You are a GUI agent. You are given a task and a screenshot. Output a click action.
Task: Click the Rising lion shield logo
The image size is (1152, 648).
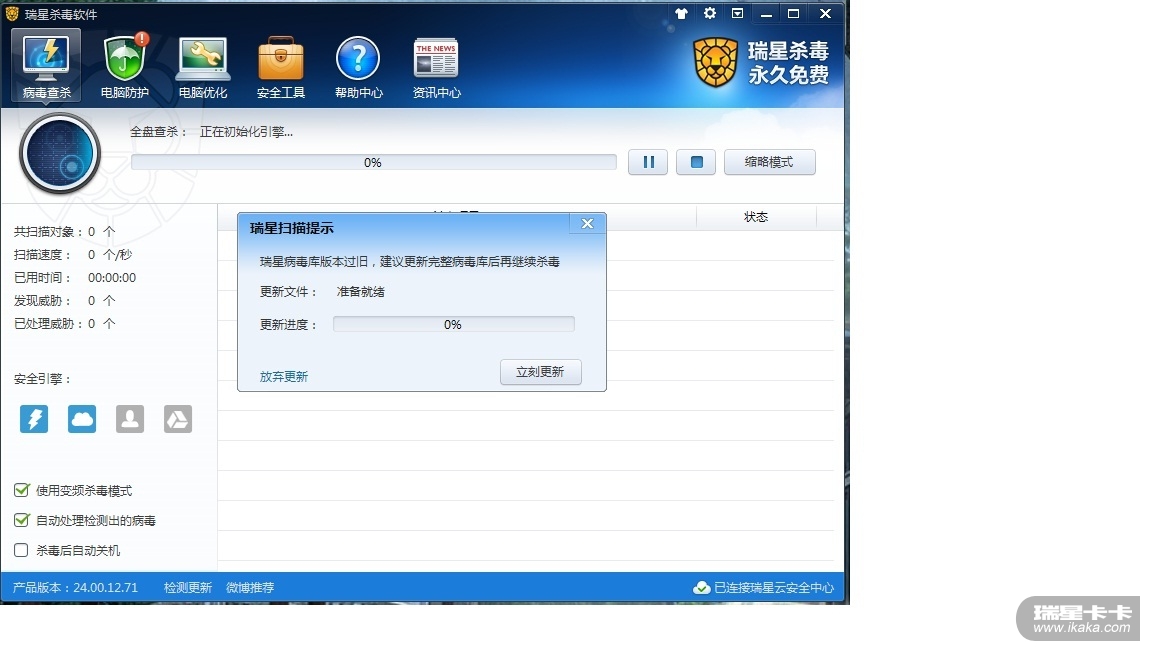click(715, 62)
